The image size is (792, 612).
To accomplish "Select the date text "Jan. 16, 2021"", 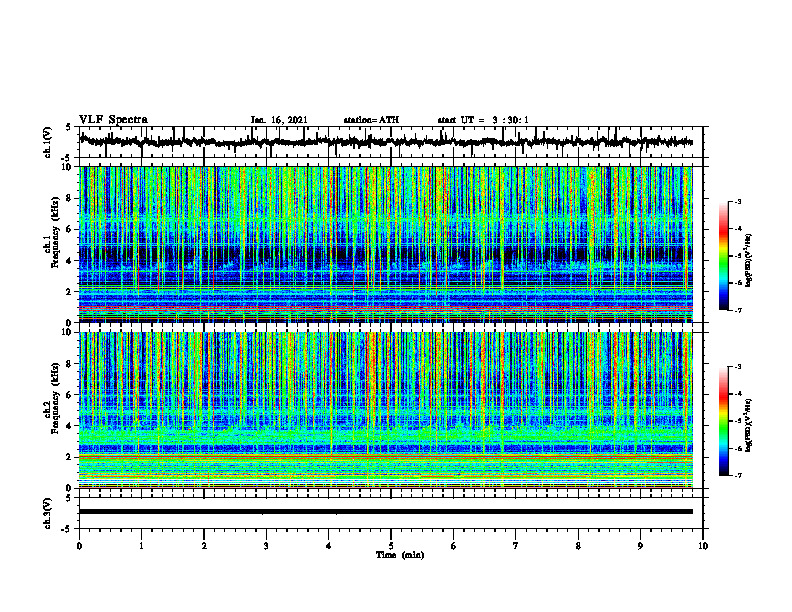I will coord(279,120).
